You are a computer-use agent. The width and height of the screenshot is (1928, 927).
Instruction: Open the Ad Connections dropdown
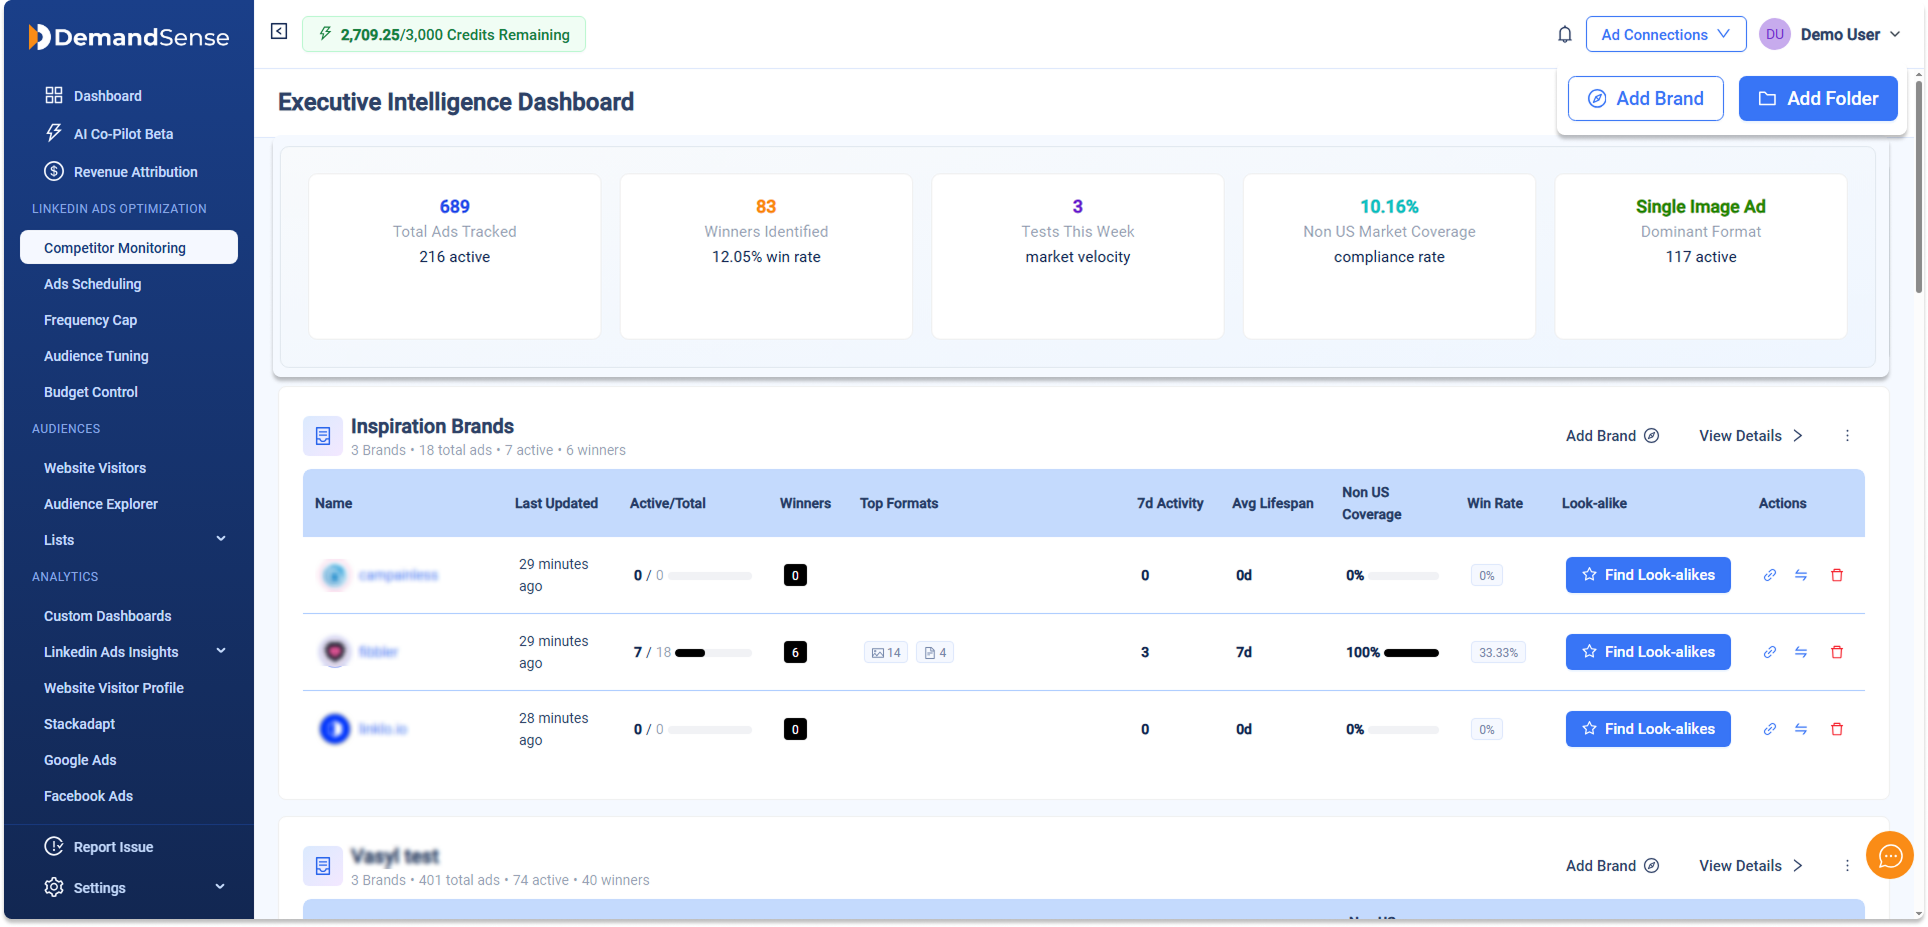[1665, 34]
